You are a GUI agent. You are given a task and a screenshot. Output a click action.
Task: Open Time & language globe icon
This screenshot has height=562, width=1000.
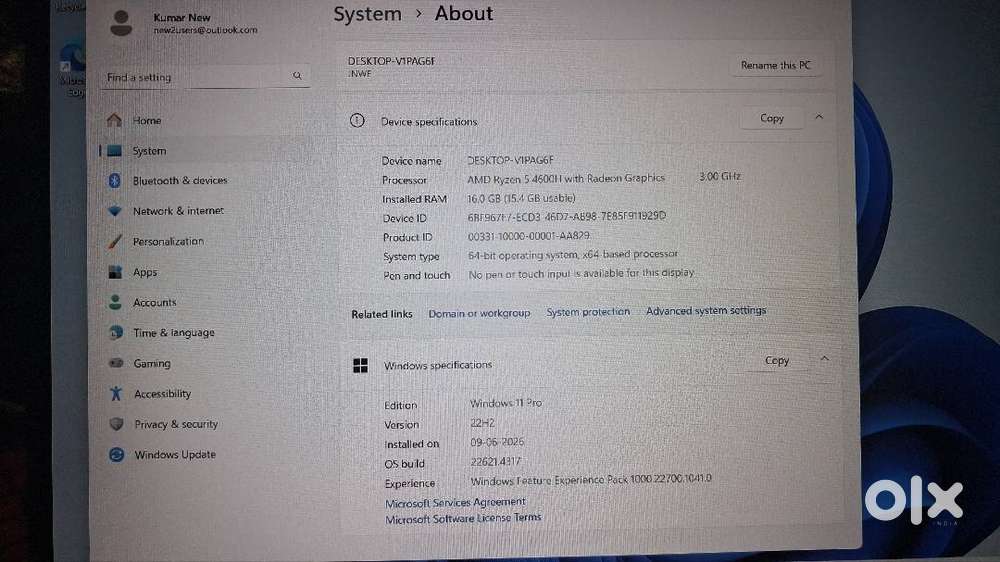pos(115,332)
